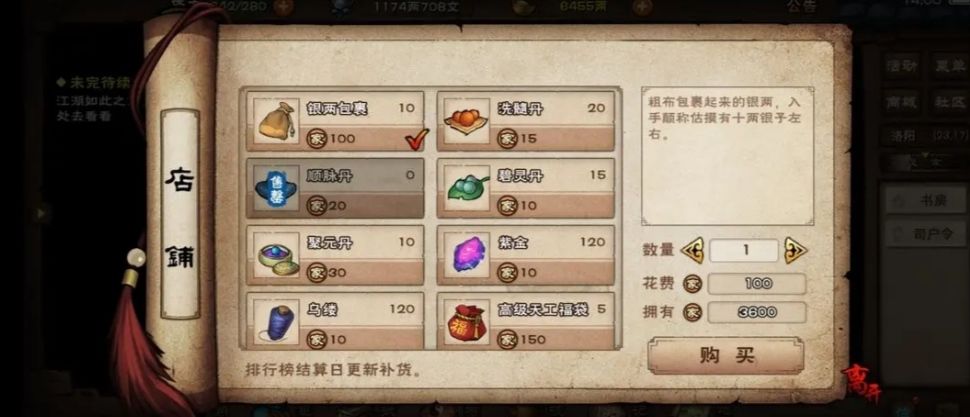Select the 紫金 purple crystal icon
The width and height of the screenshot is (970, 417).
[x=466, y=255]
